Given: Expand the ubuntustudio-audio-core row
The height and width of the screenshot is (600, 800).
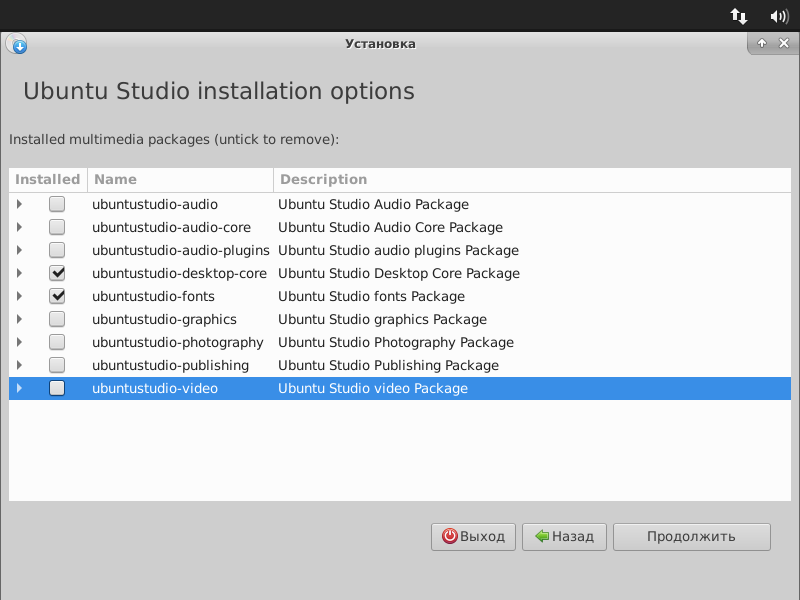Looking at the screenshot, I should [x=19, y=227].
